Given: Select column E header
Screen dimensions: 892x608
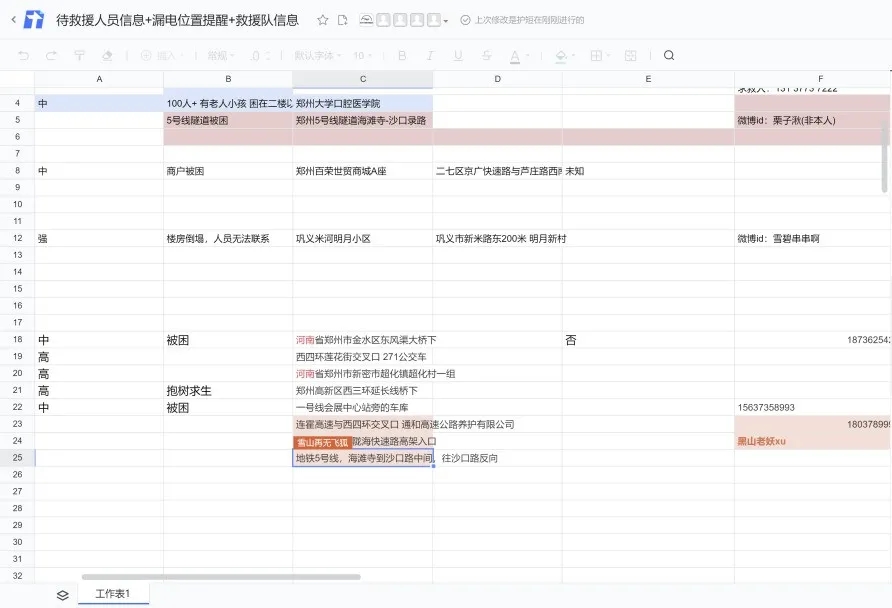Looking at the screenshot, I should (x=649, y=79).
